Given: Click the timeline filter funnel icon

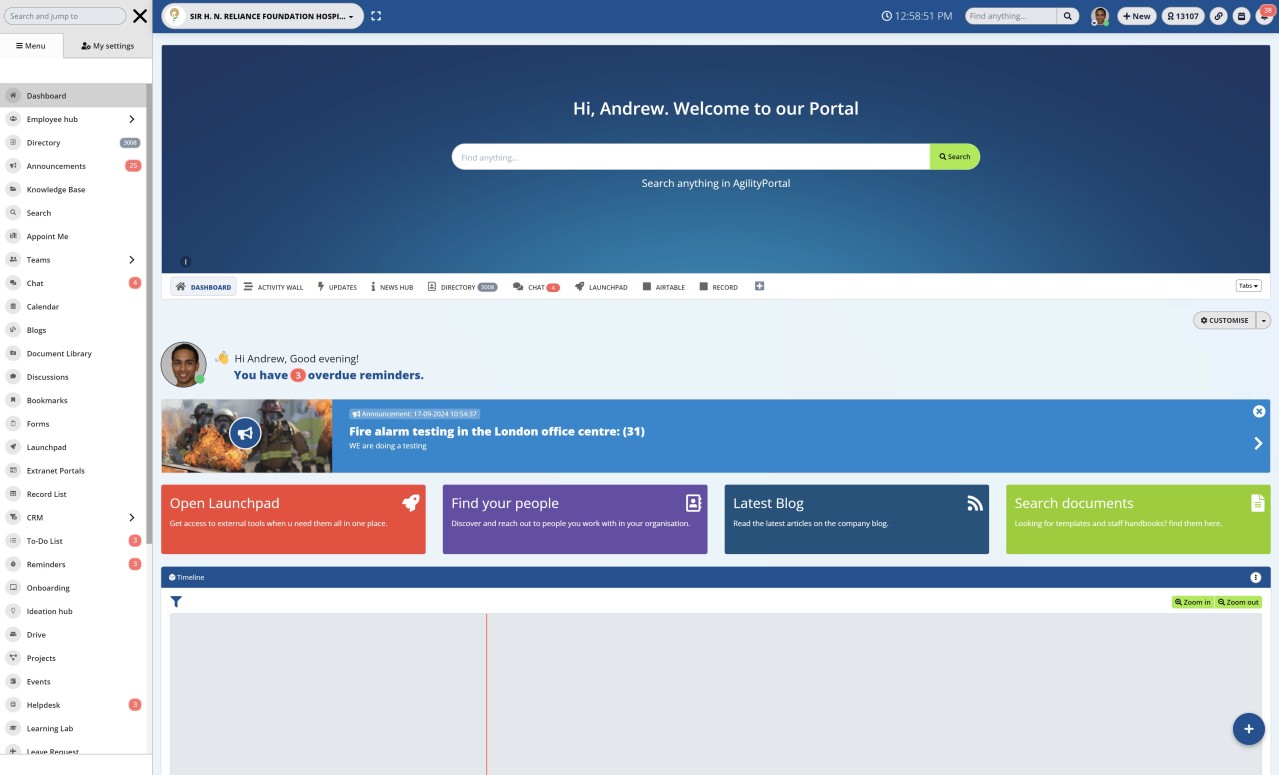Looking at the screenshot, I should (x=176, y=602).
